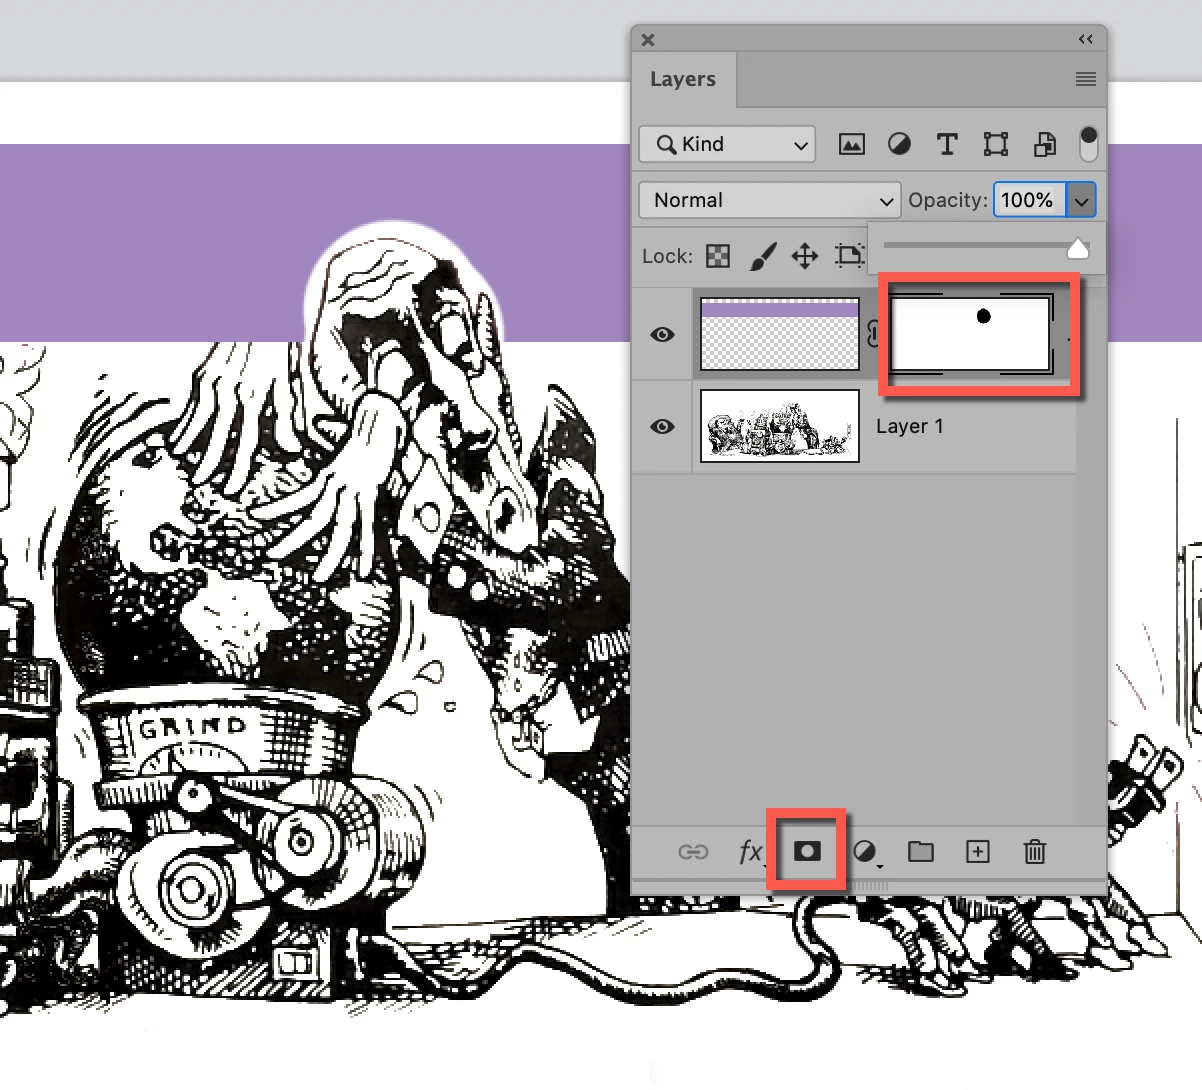
Task: Delete layer with trash icon
Action: pos(1035,852)
